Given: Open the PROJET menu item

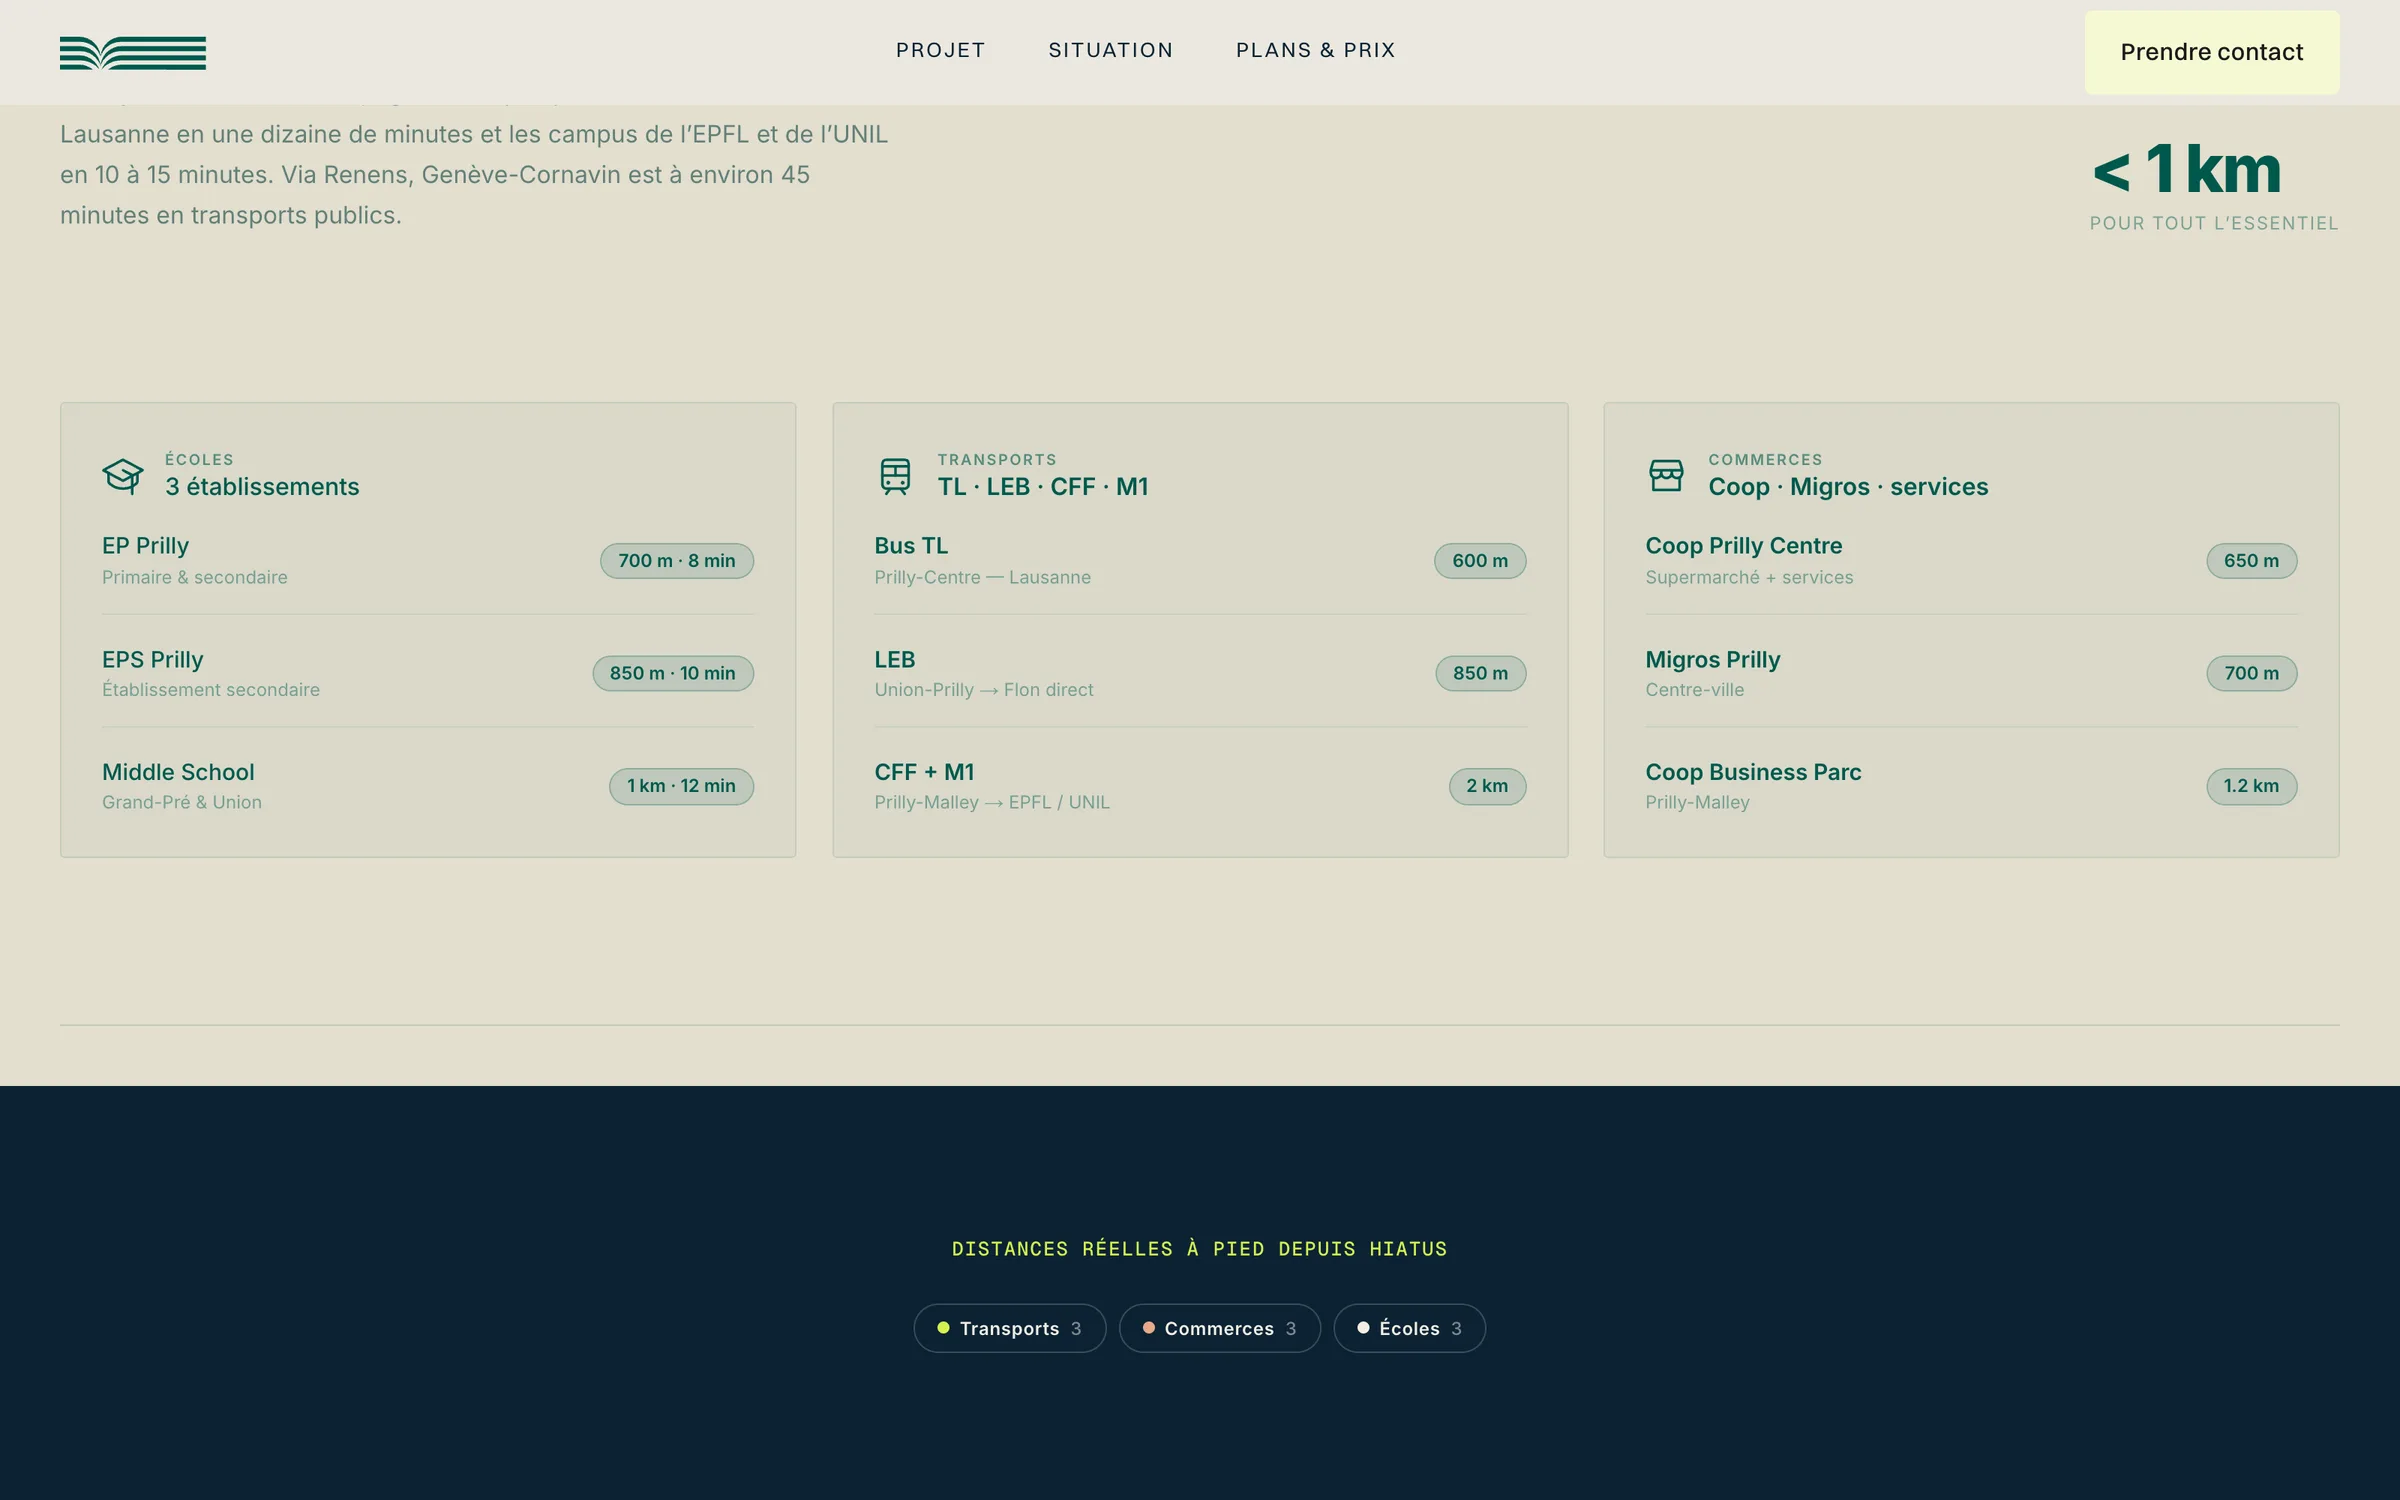Looking at the screenshot, I should pos(941,50).
